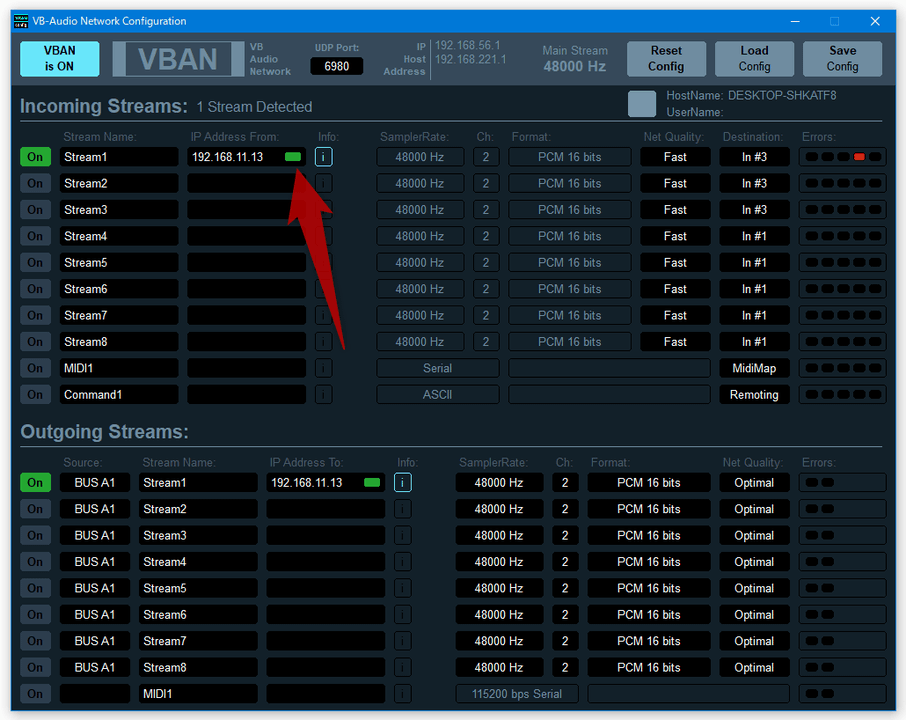Open info icon for outgoing Stream4
The height and width of the screenshot is (720, 906).
[x=402, y=562]
